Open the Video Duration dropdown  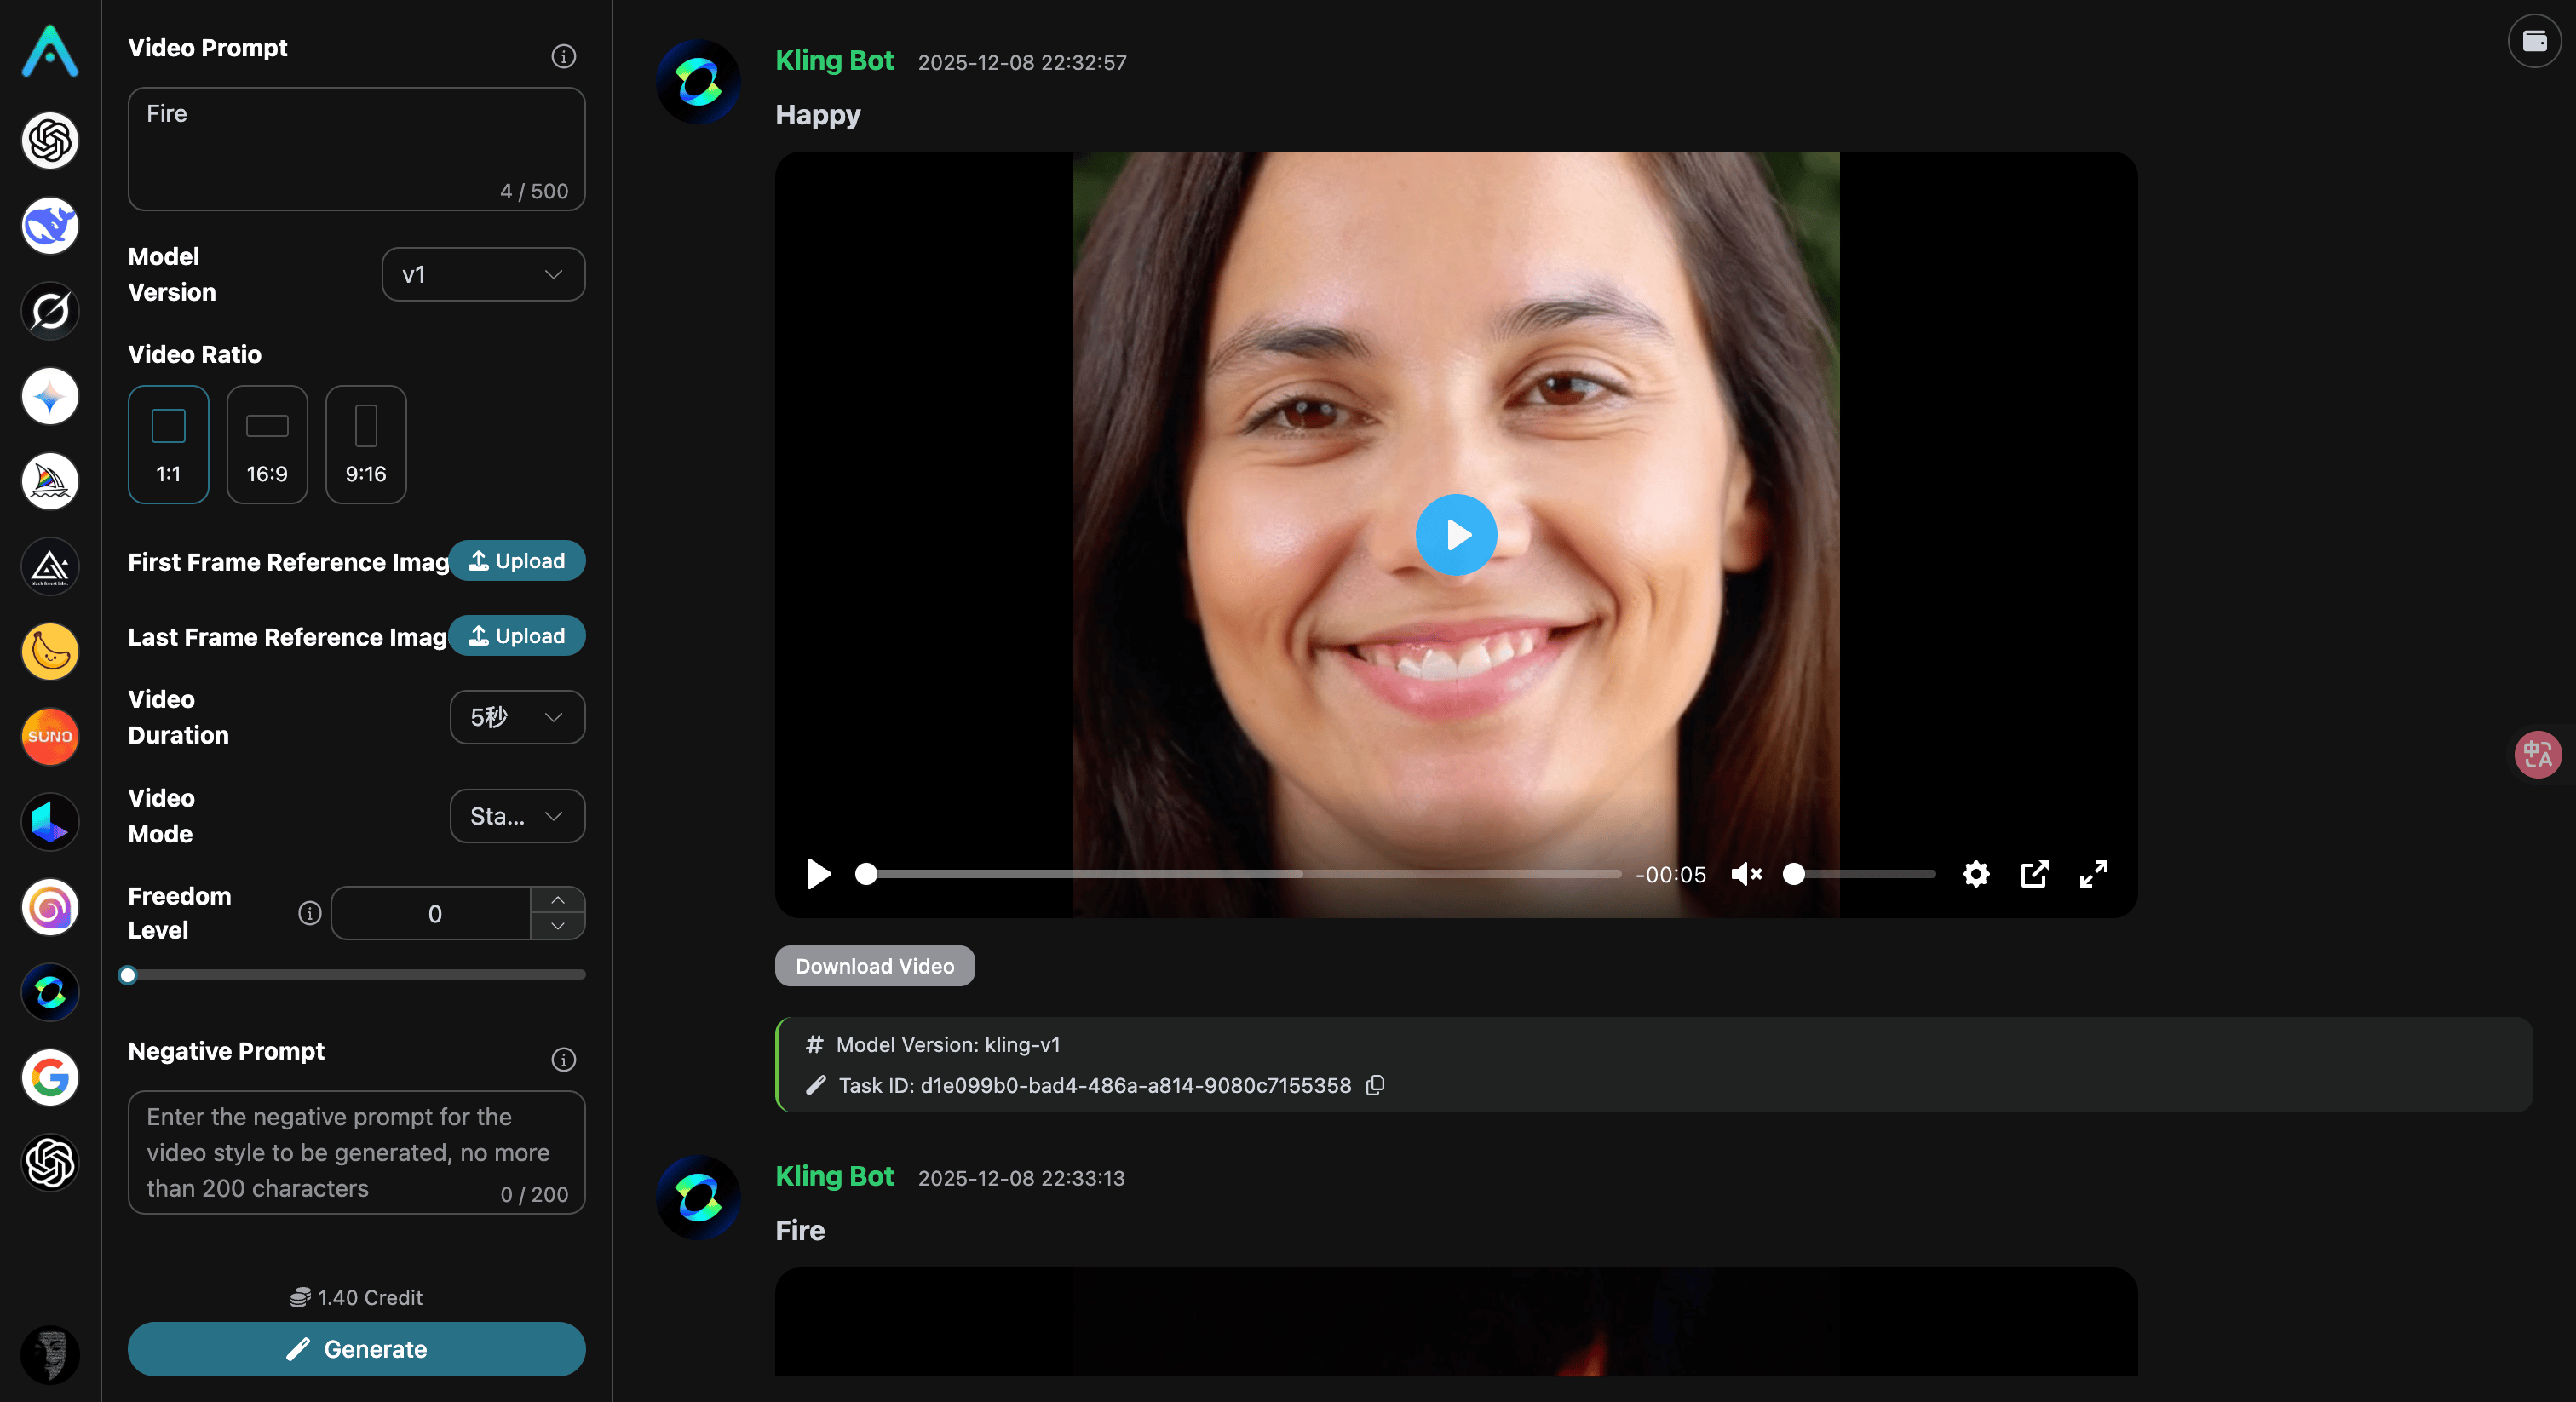[x=517, y=717]
